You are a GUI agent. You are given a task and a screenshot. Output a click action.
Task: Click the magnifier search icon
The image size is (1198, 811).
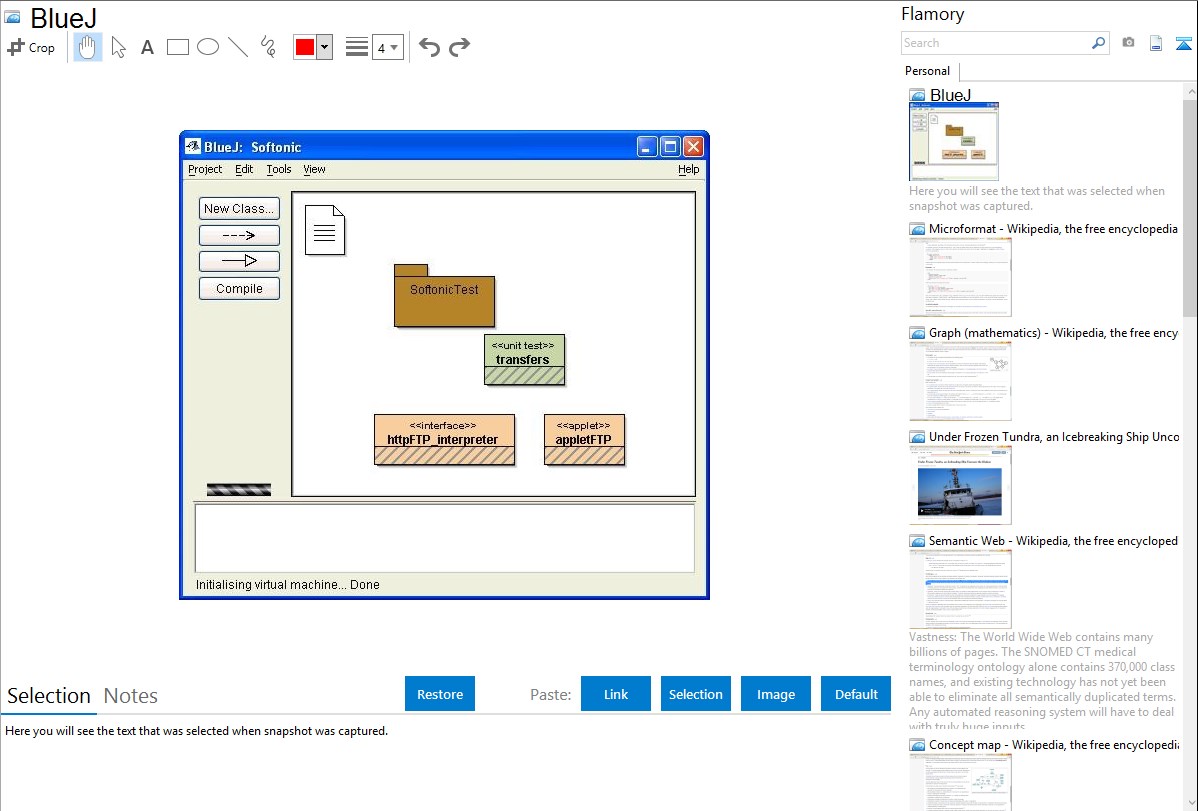(1098, 43)
